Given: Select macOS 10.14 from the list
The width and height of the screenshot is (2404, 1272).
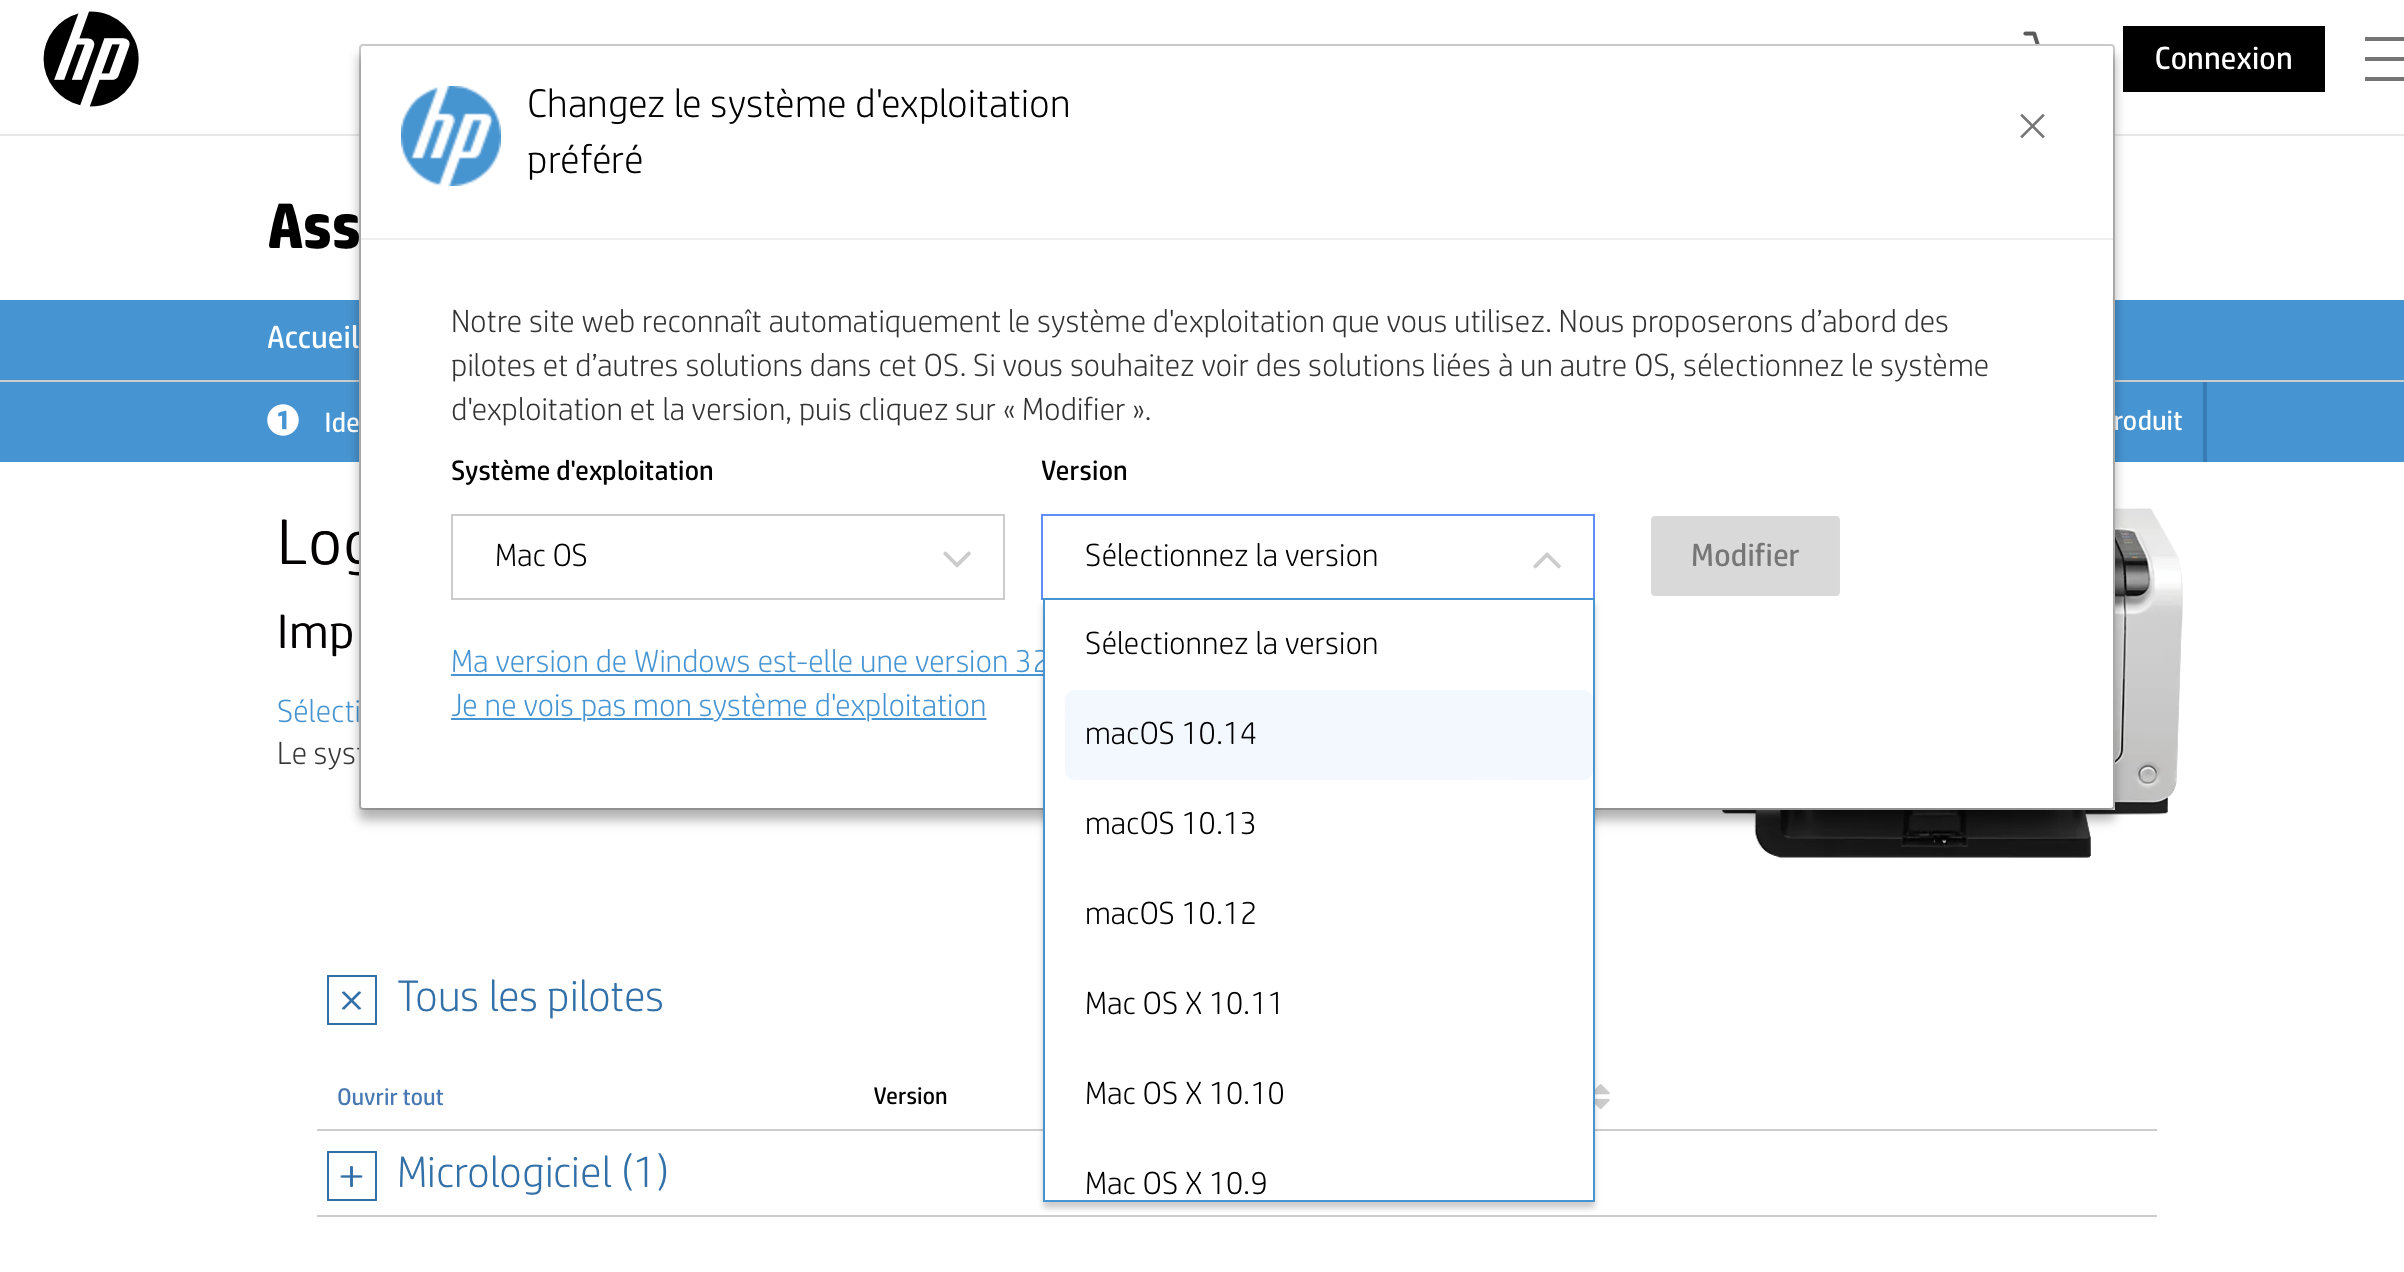Looking at the screenshot, I should (x=1170, y=734).
